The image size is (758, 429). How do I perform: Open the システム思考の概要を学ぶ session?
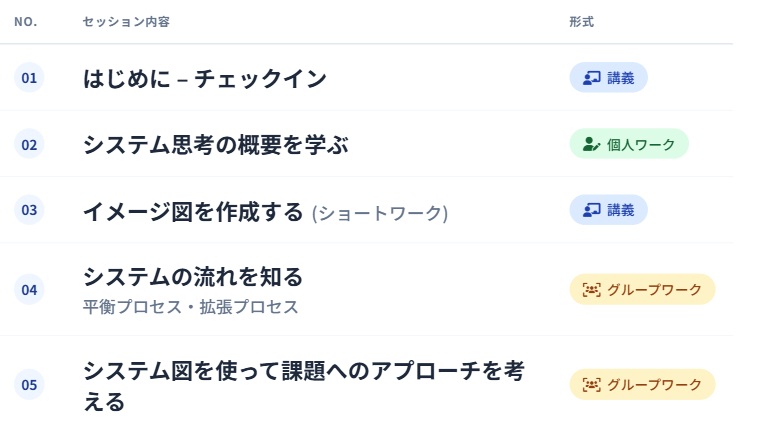tap(215, 145)
